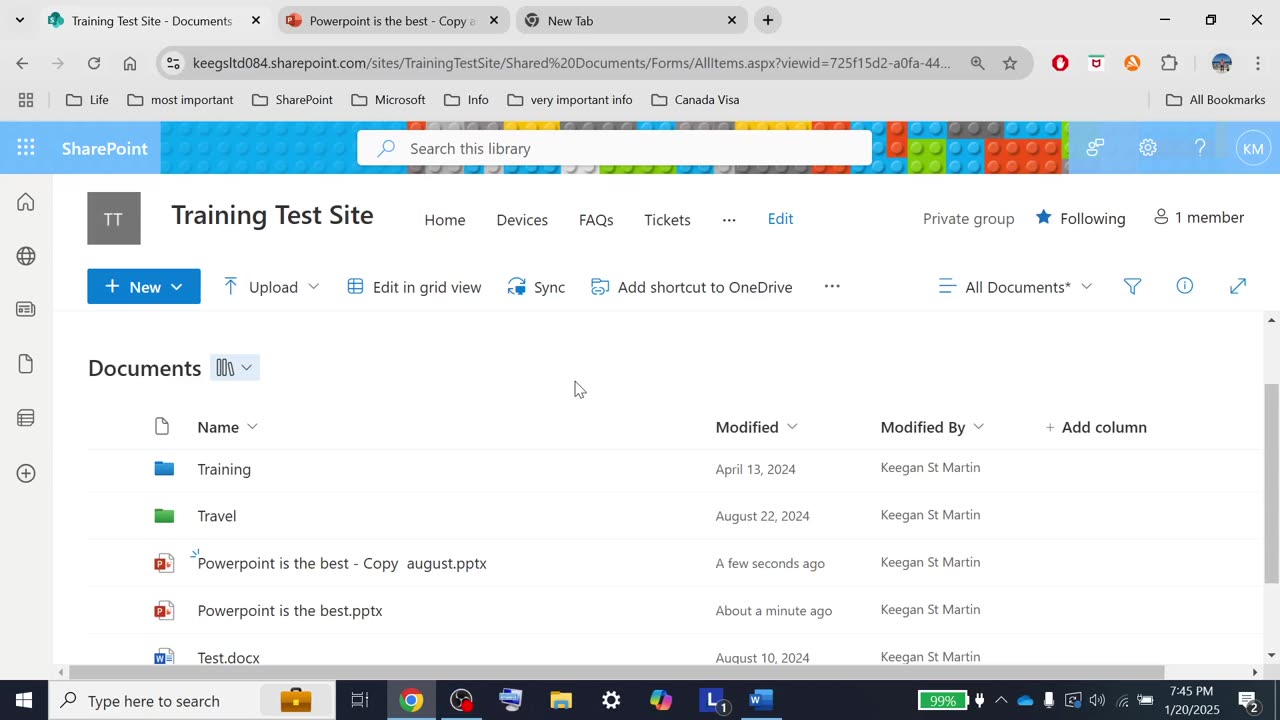This screenshot has height=720, width=1280.
Task: Go to the Devices navigation link
Action: click(522, 219)
